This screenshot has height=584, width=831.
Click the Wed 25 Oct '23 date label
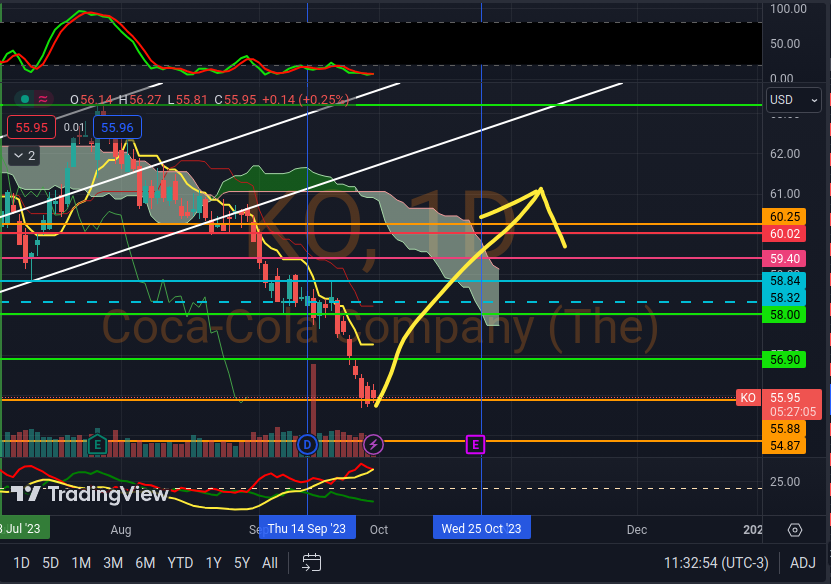481,529
